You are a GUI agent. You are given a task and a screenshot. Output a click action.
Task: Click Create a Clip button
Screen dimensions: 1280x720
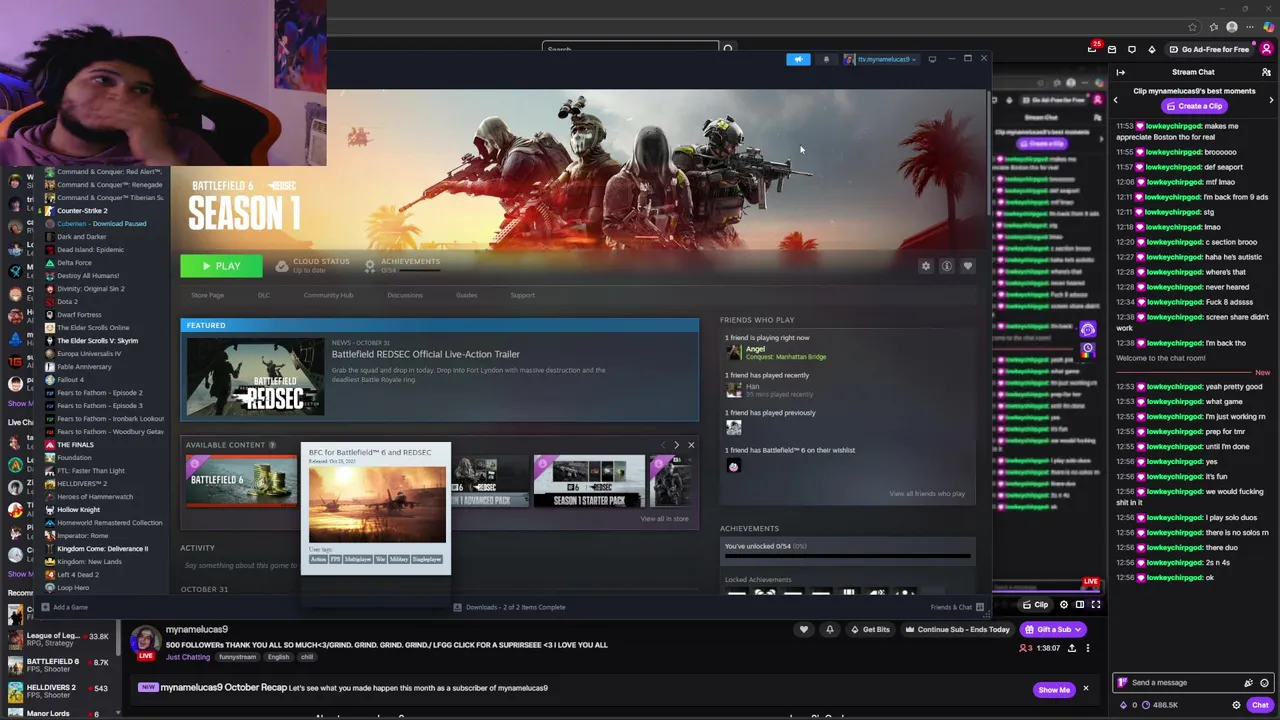(1193, 106)
